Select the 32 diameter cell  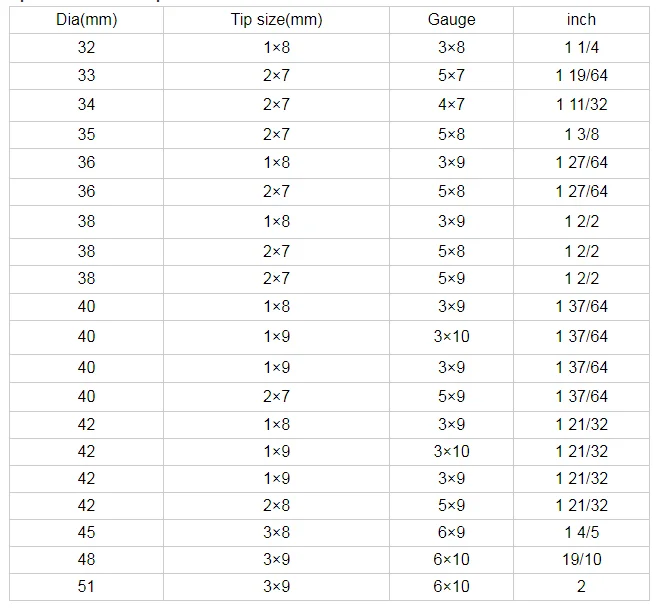(x=86, y=48)
